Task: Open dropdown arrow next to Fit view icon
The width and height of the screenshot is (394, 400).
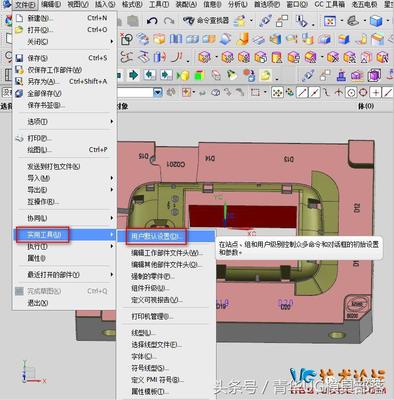Action: [341, 21]
